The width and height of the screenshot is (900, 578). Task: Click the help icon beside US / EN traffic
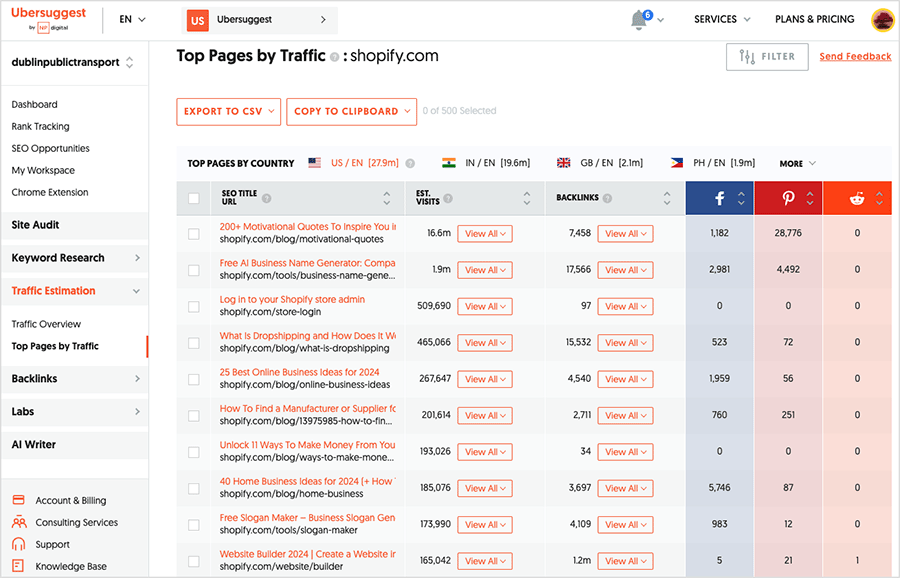[410, 164]
